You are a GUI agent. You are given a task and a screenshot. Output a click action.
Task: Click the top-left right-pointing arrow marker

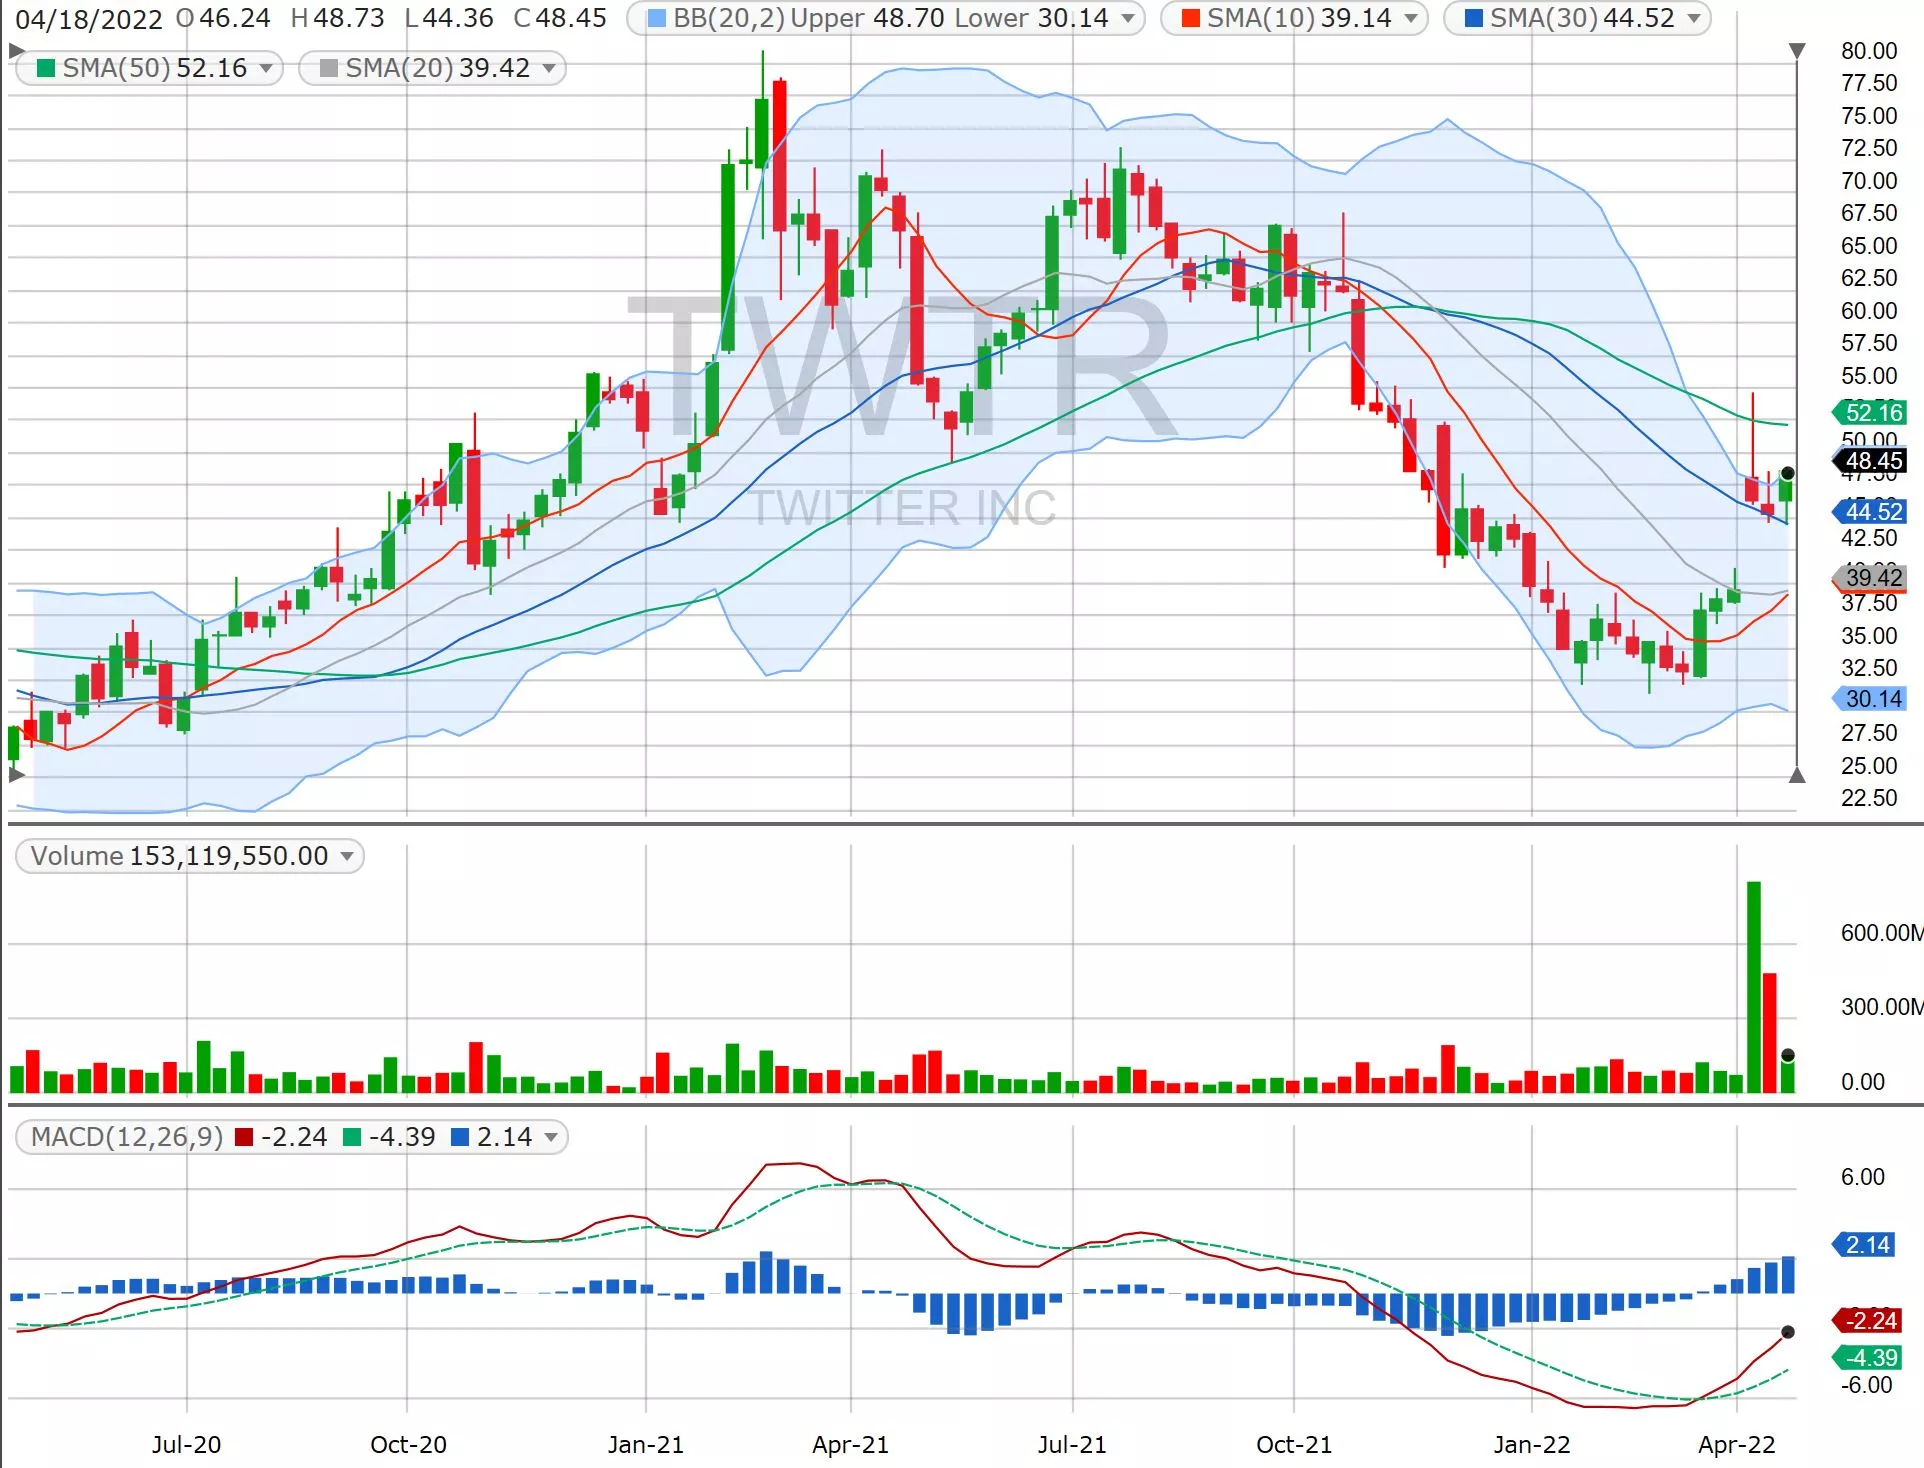click(16, 50)
